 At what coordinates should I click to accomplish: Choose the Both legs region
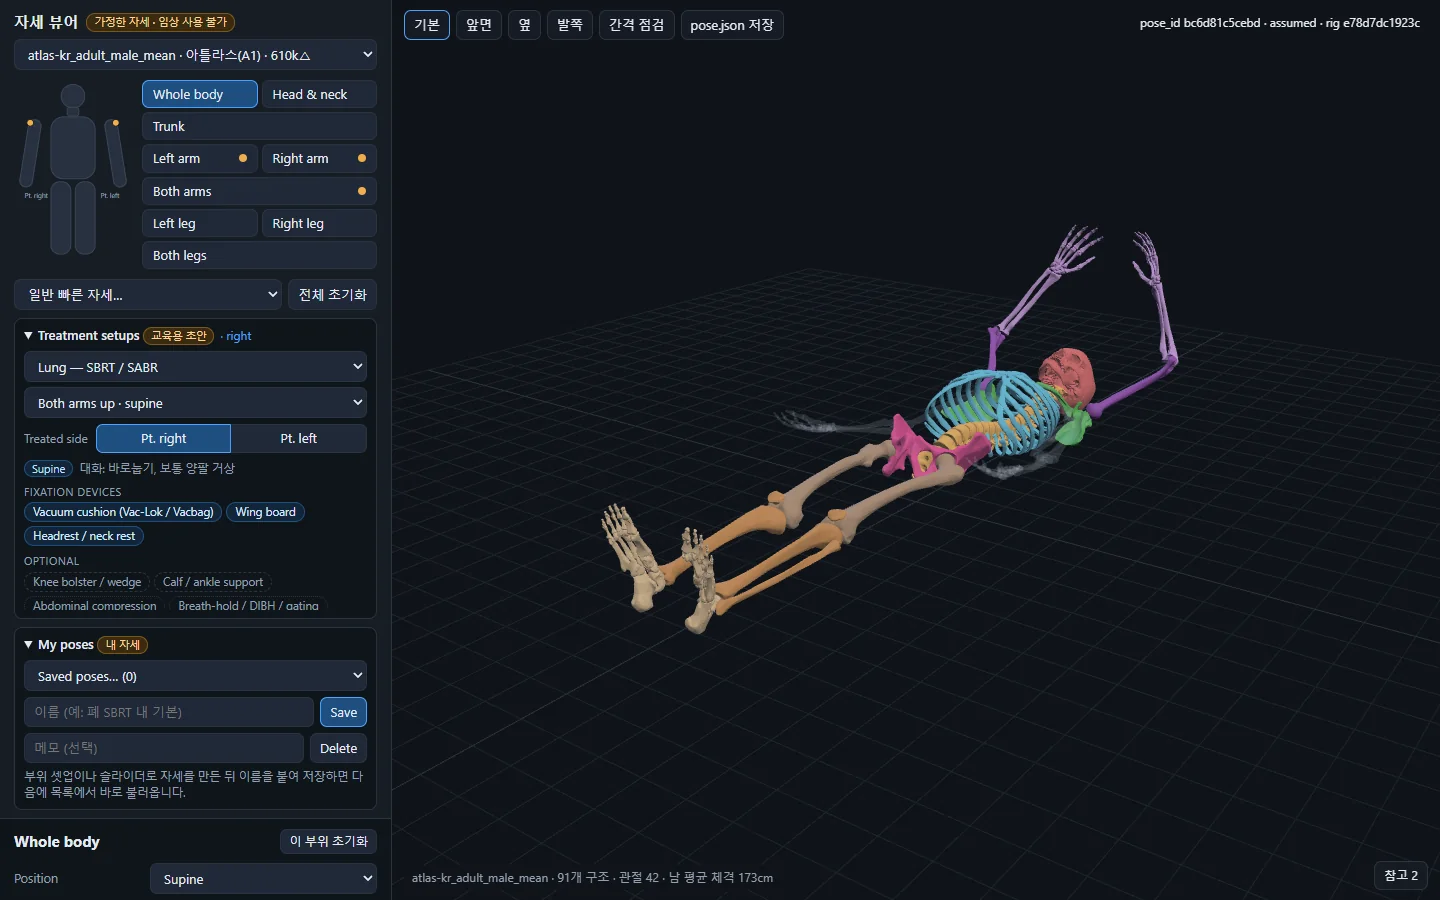tap(259, 255)
